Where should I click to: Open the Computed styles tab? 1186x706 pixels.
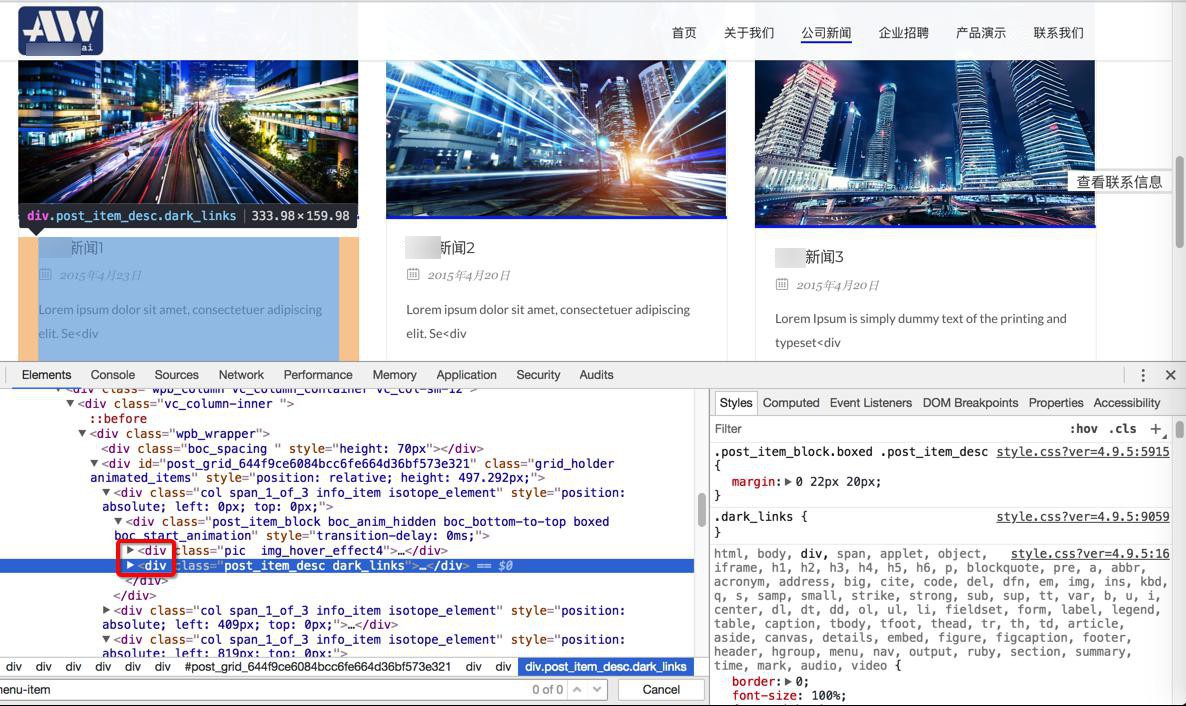791,403
